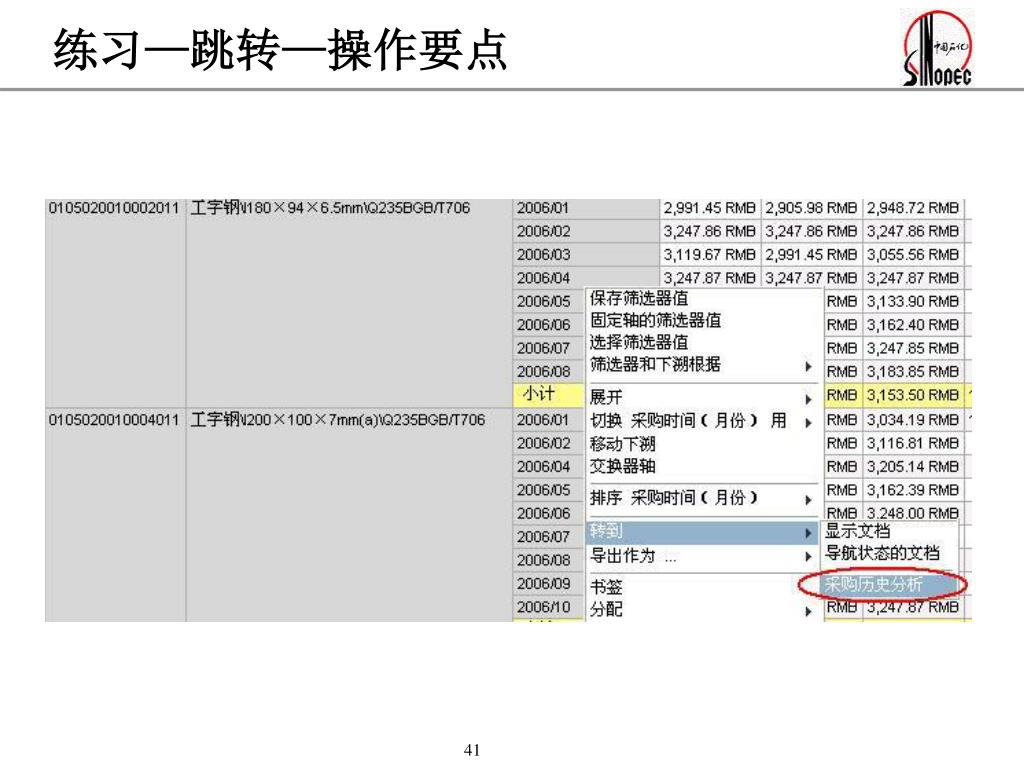Click yellow 小计 subtotal cell
This screenshot has height=768, width=1024.
click(548, 394)
